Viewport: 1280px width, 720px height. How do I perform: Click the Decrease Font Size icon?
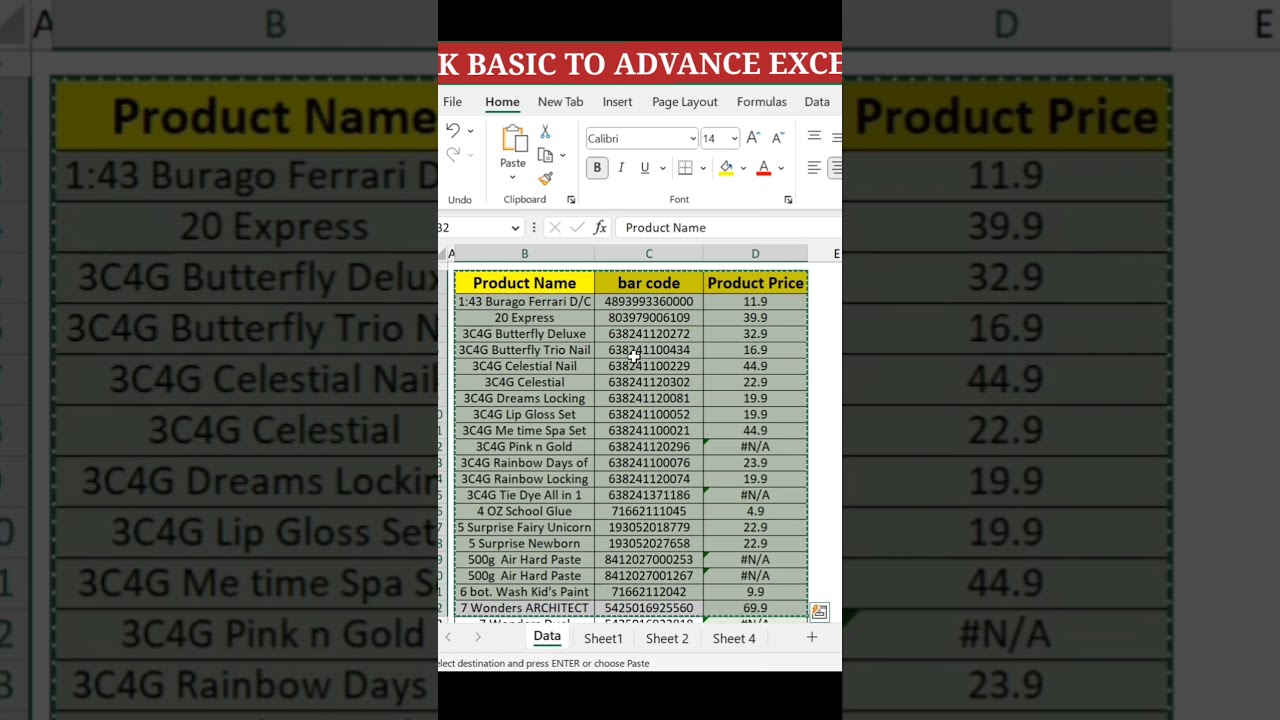[x=777, y=138]
